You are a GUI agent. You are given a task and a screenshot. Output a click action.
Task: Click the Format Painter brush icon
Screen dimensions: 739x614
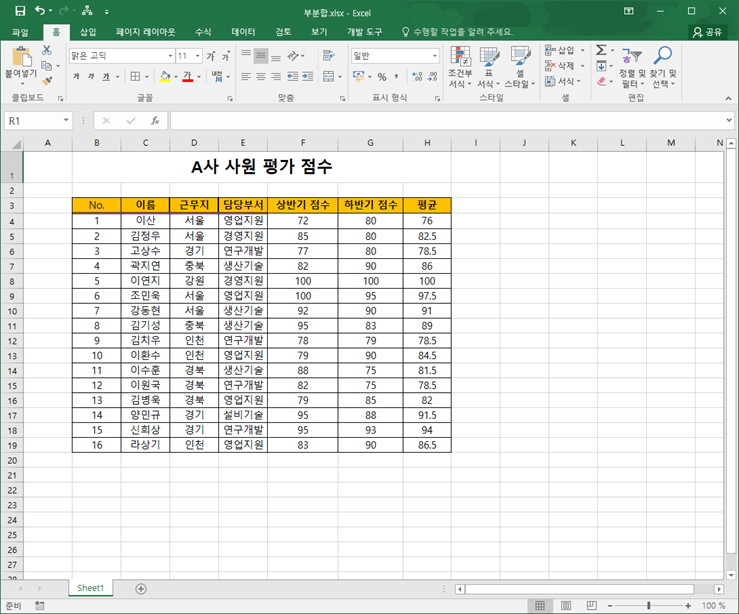[x=47, y=81]
